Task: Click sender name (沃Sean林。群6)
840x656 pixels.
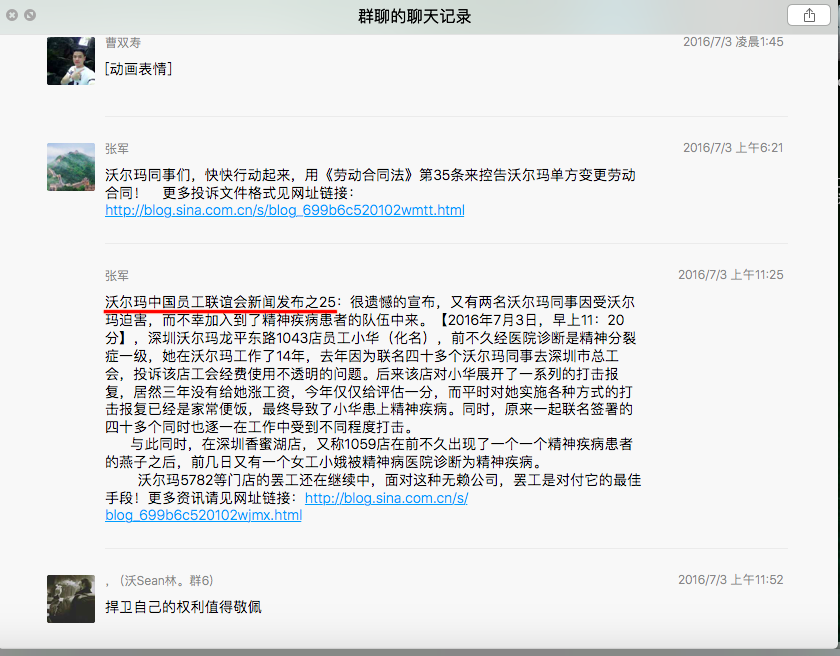Action: coord(159,580)
